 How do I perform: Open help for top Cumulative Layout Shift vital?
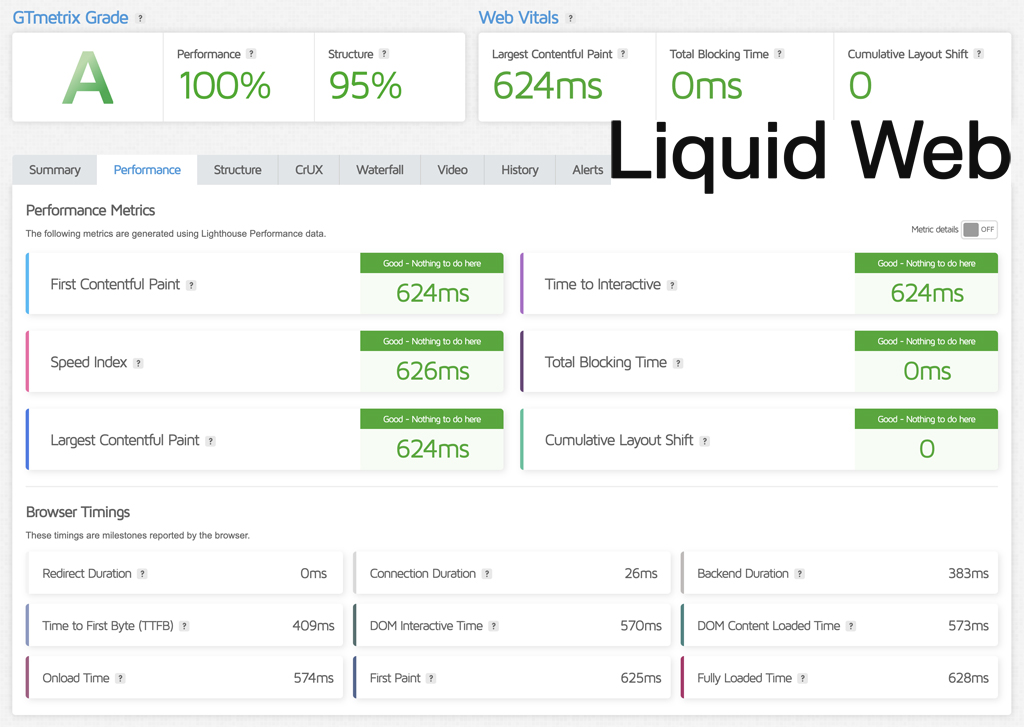(978, 54)
